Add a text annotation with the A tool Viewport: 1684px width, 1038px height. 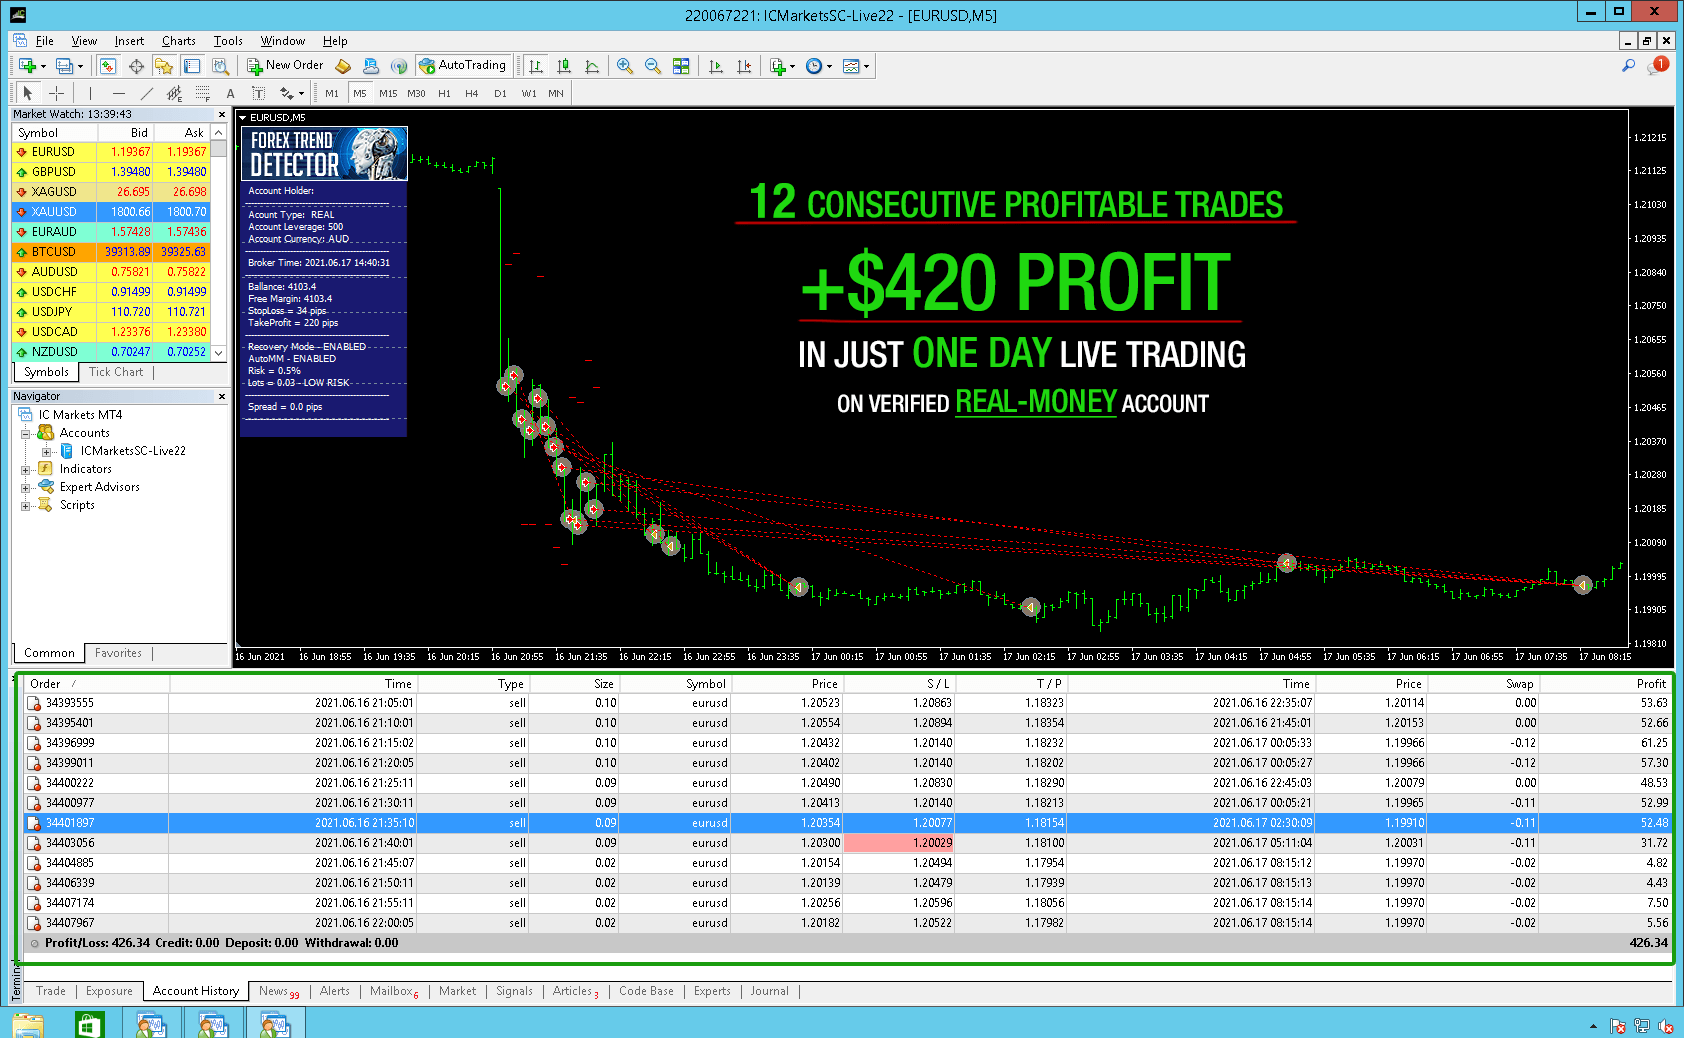(230, 93)
